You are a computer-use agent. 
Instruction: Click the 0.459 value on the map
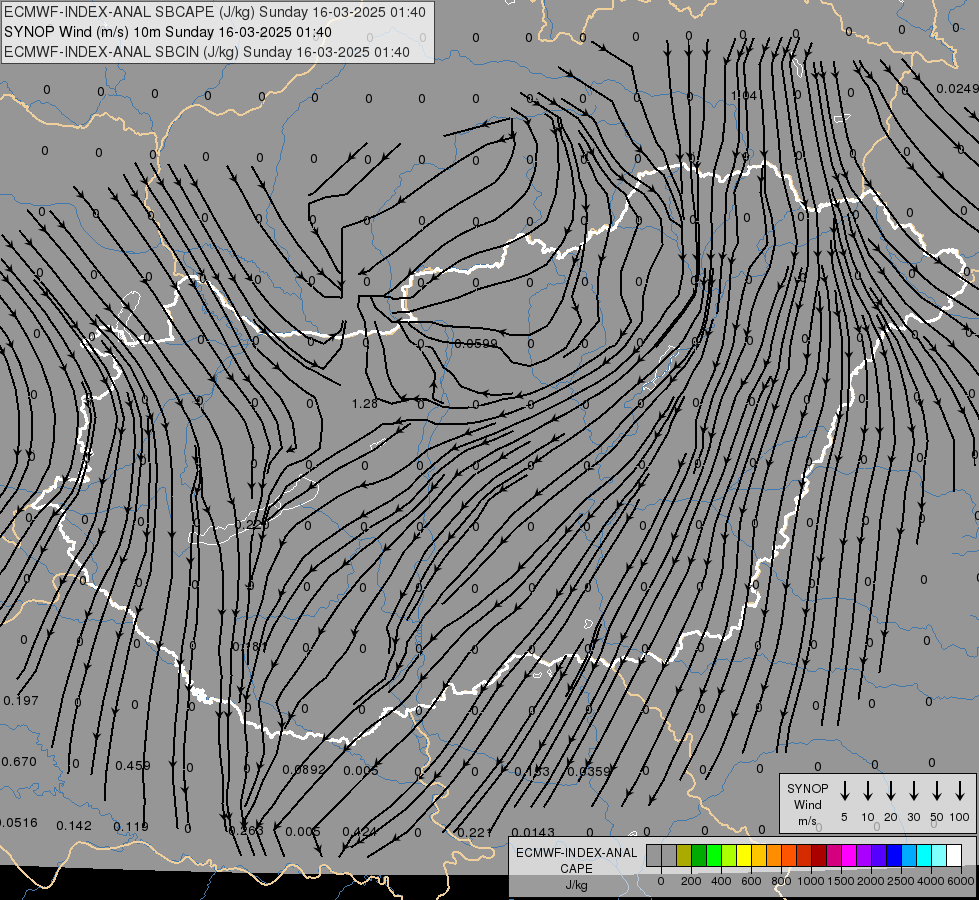[133, 765]
